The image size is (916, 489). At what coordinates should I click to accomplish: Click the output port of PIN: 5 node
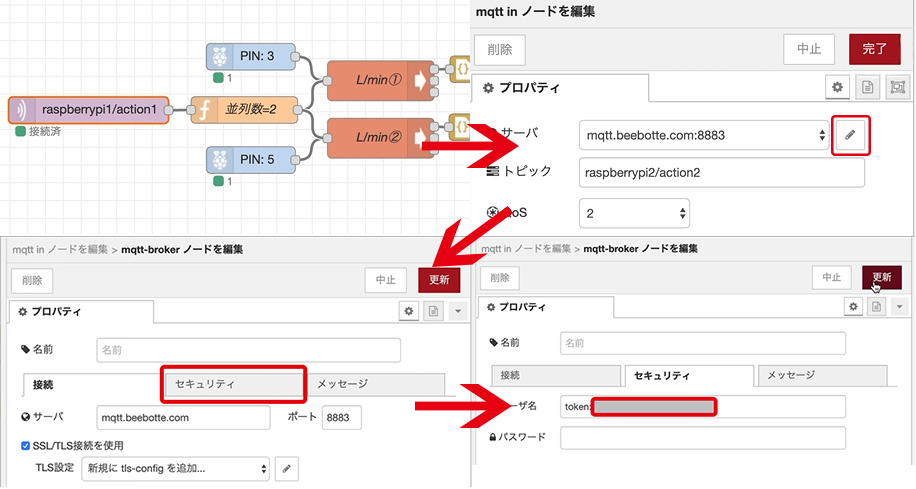pyautogui.click(x=296, y=160)
